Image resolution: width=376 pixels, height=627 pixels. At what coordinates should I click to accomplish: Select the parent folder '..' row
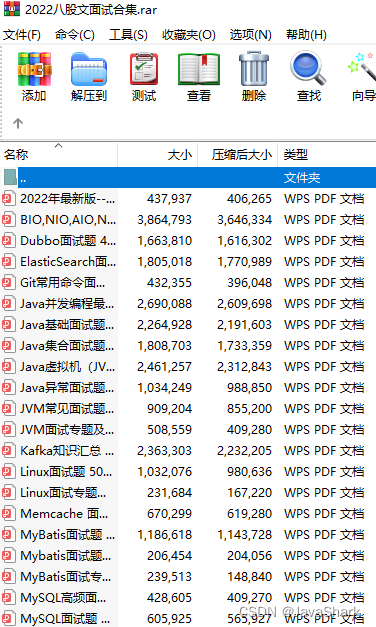pos(188,178)
